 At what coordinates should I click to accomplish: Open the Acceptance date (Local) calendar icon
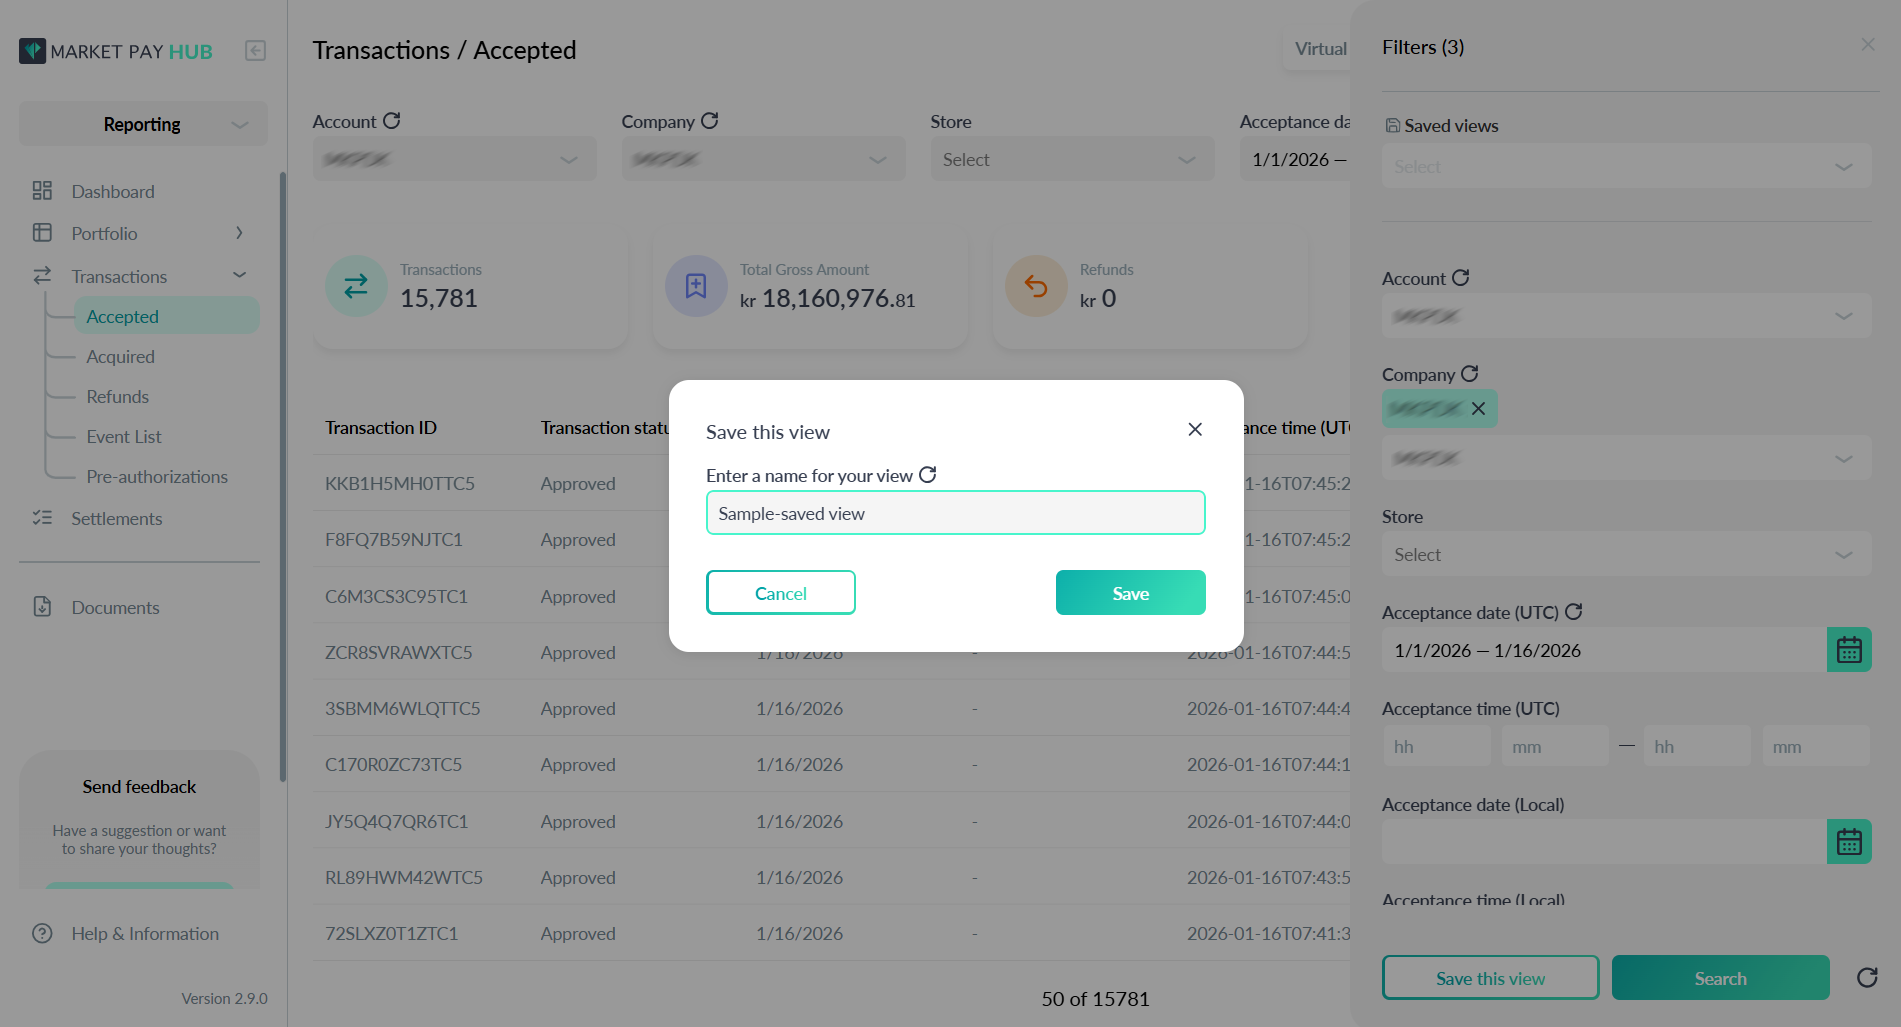pos(1849,842)
